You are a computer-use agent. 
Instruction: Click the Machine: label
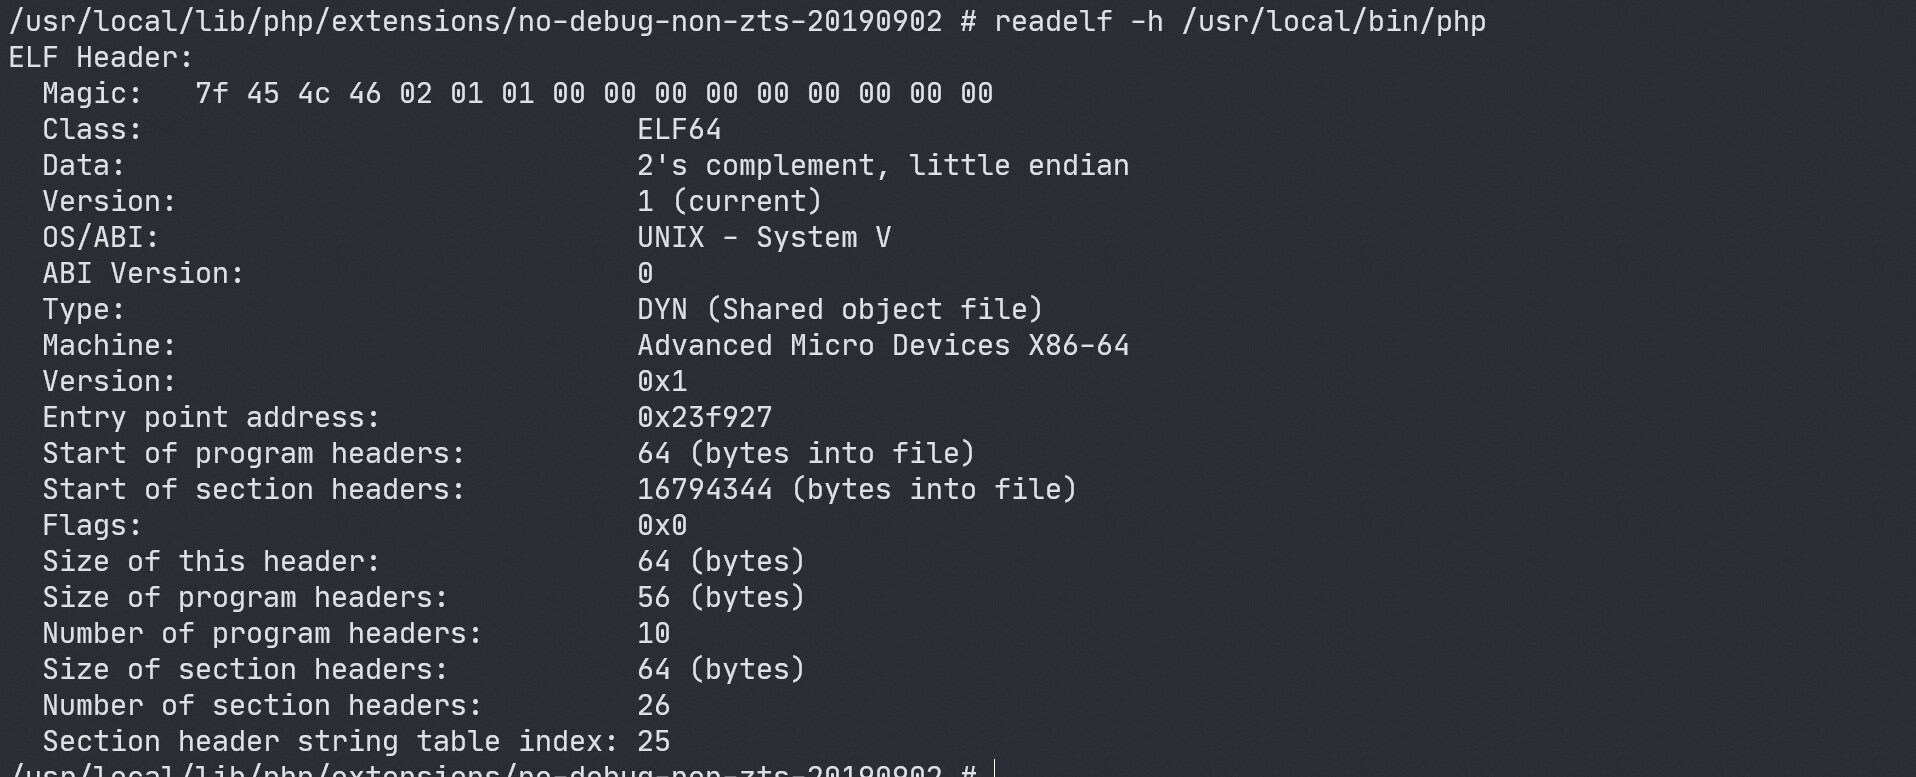click(109, 345)
